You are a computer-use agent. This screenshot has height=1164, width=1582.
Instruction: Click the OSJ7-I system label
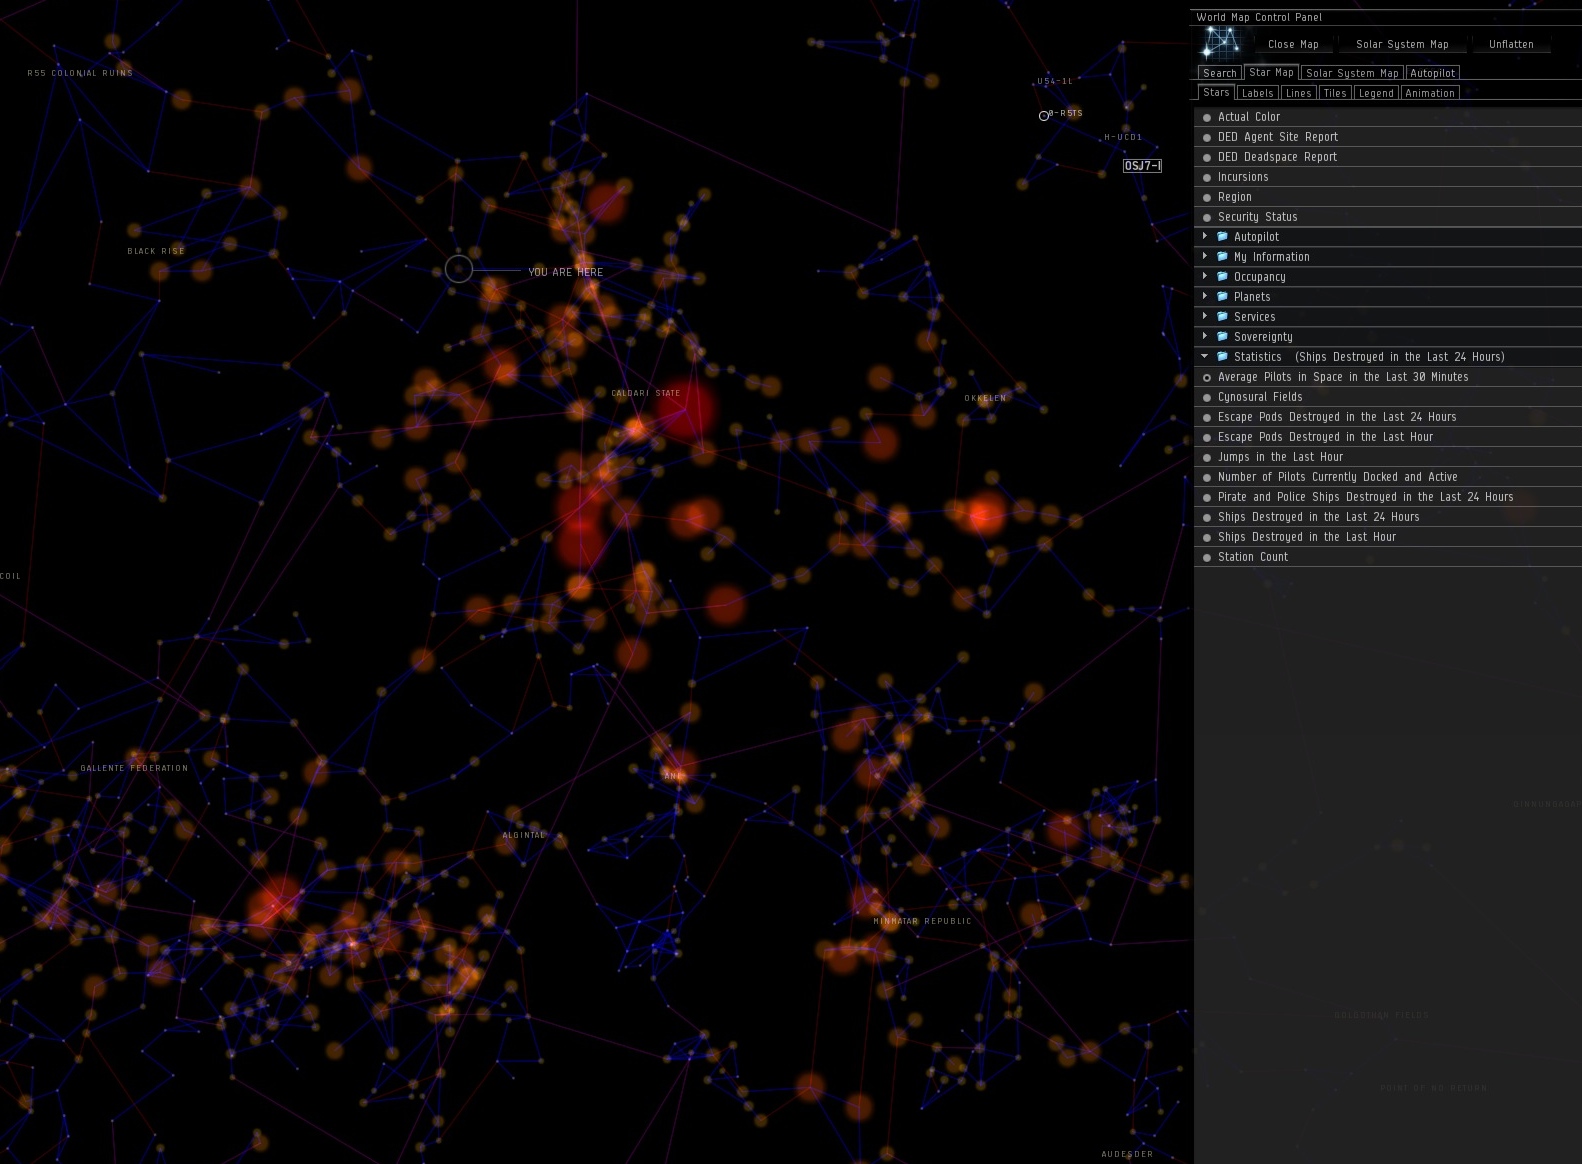1142,166
